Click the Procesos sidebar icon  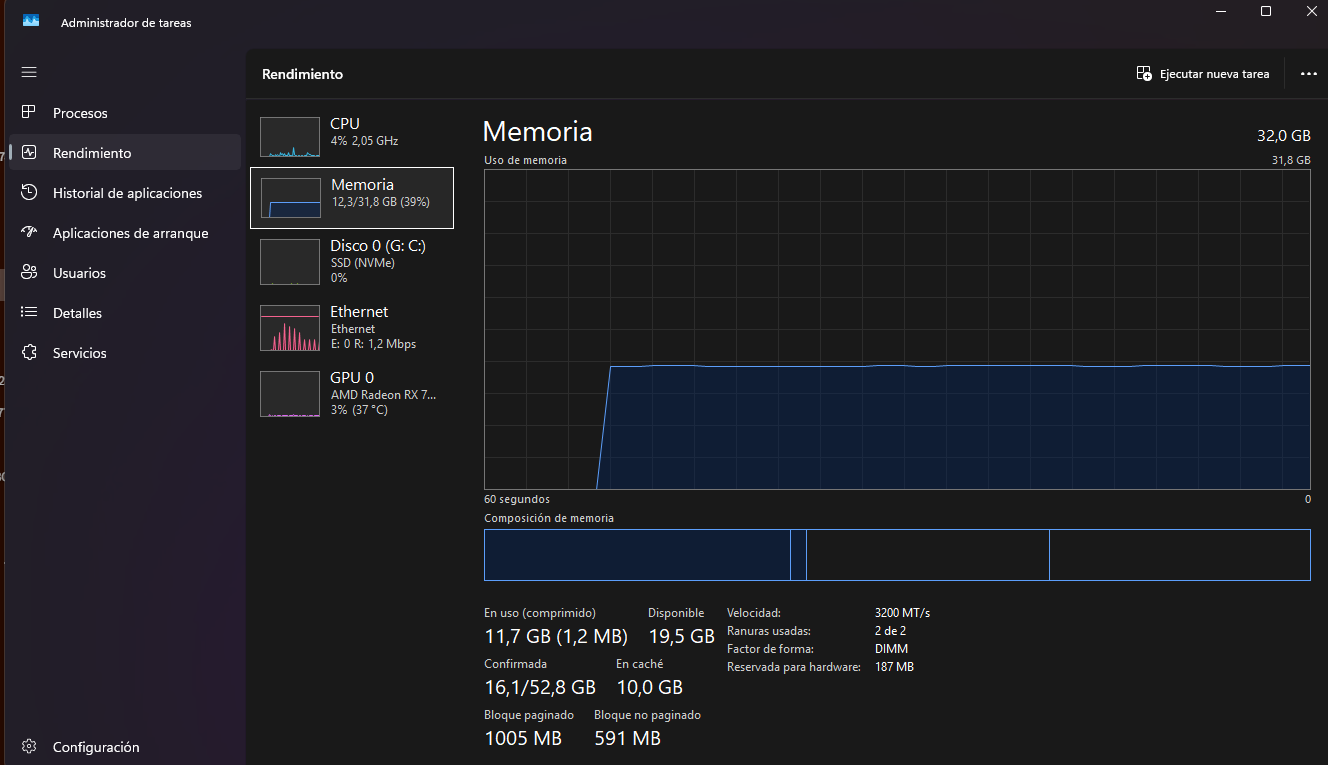coord(29,113)
